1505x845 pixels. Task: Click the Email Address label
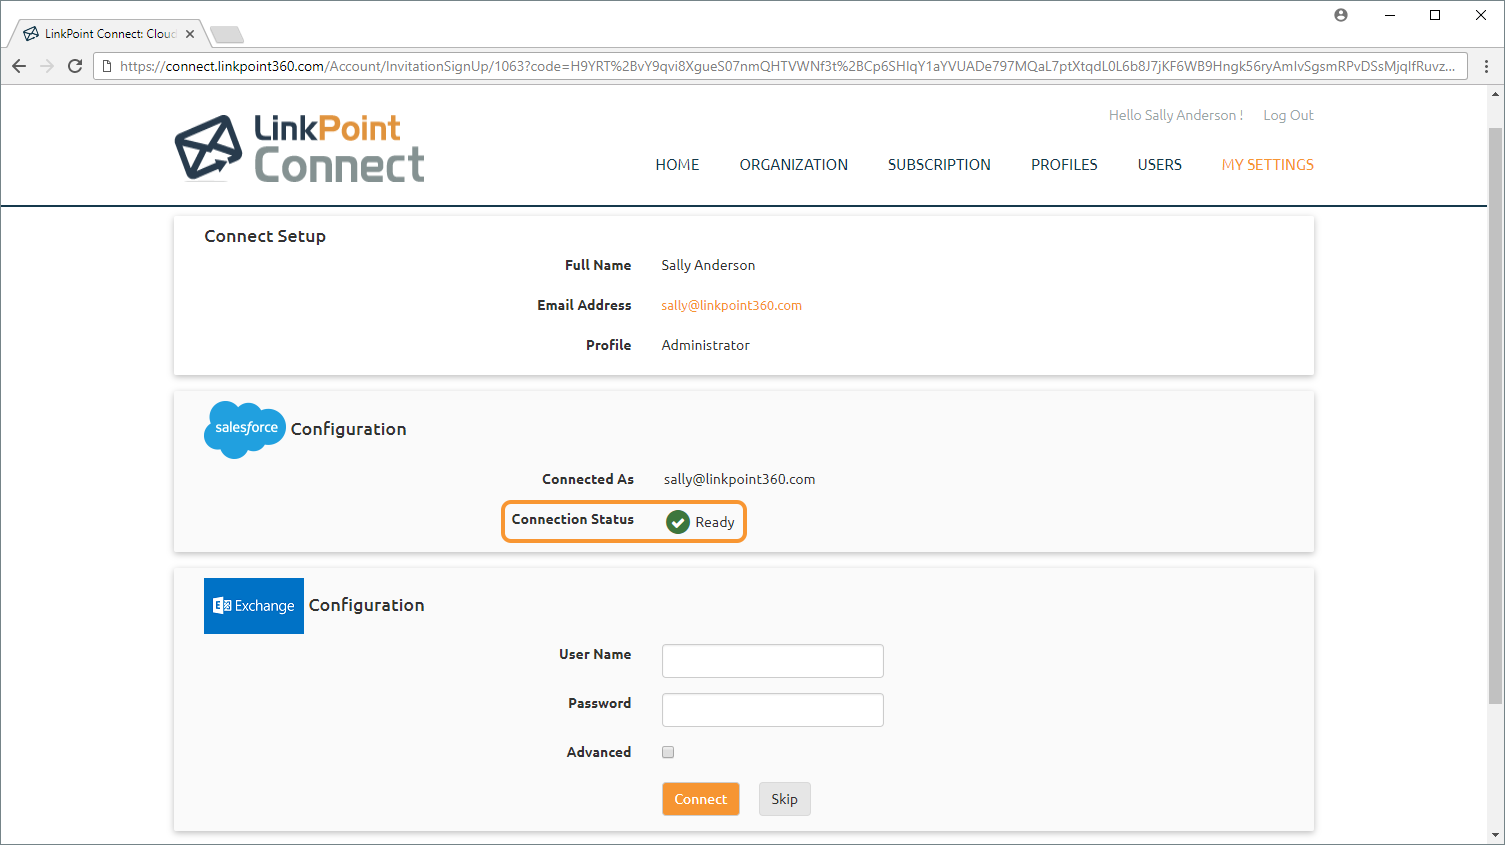(x=584, y=305)
